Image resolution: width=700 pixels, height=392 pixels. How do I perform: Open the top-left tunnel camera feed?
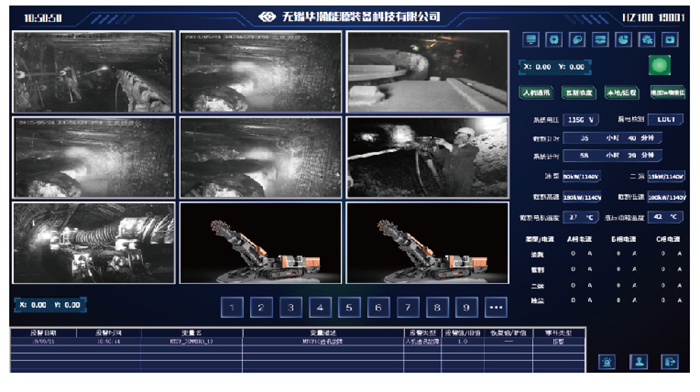(x=94, y=72)
